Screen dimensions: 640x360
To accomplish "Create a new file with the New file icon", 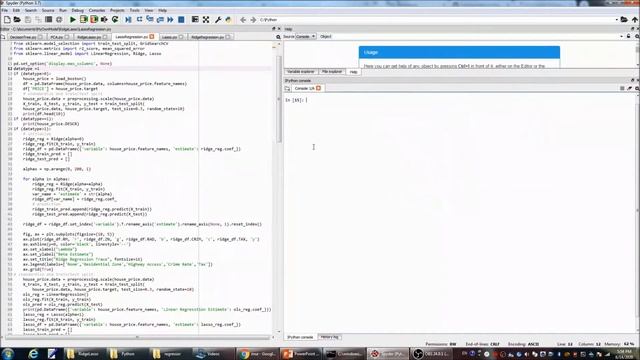I will [x=7, y=20].
